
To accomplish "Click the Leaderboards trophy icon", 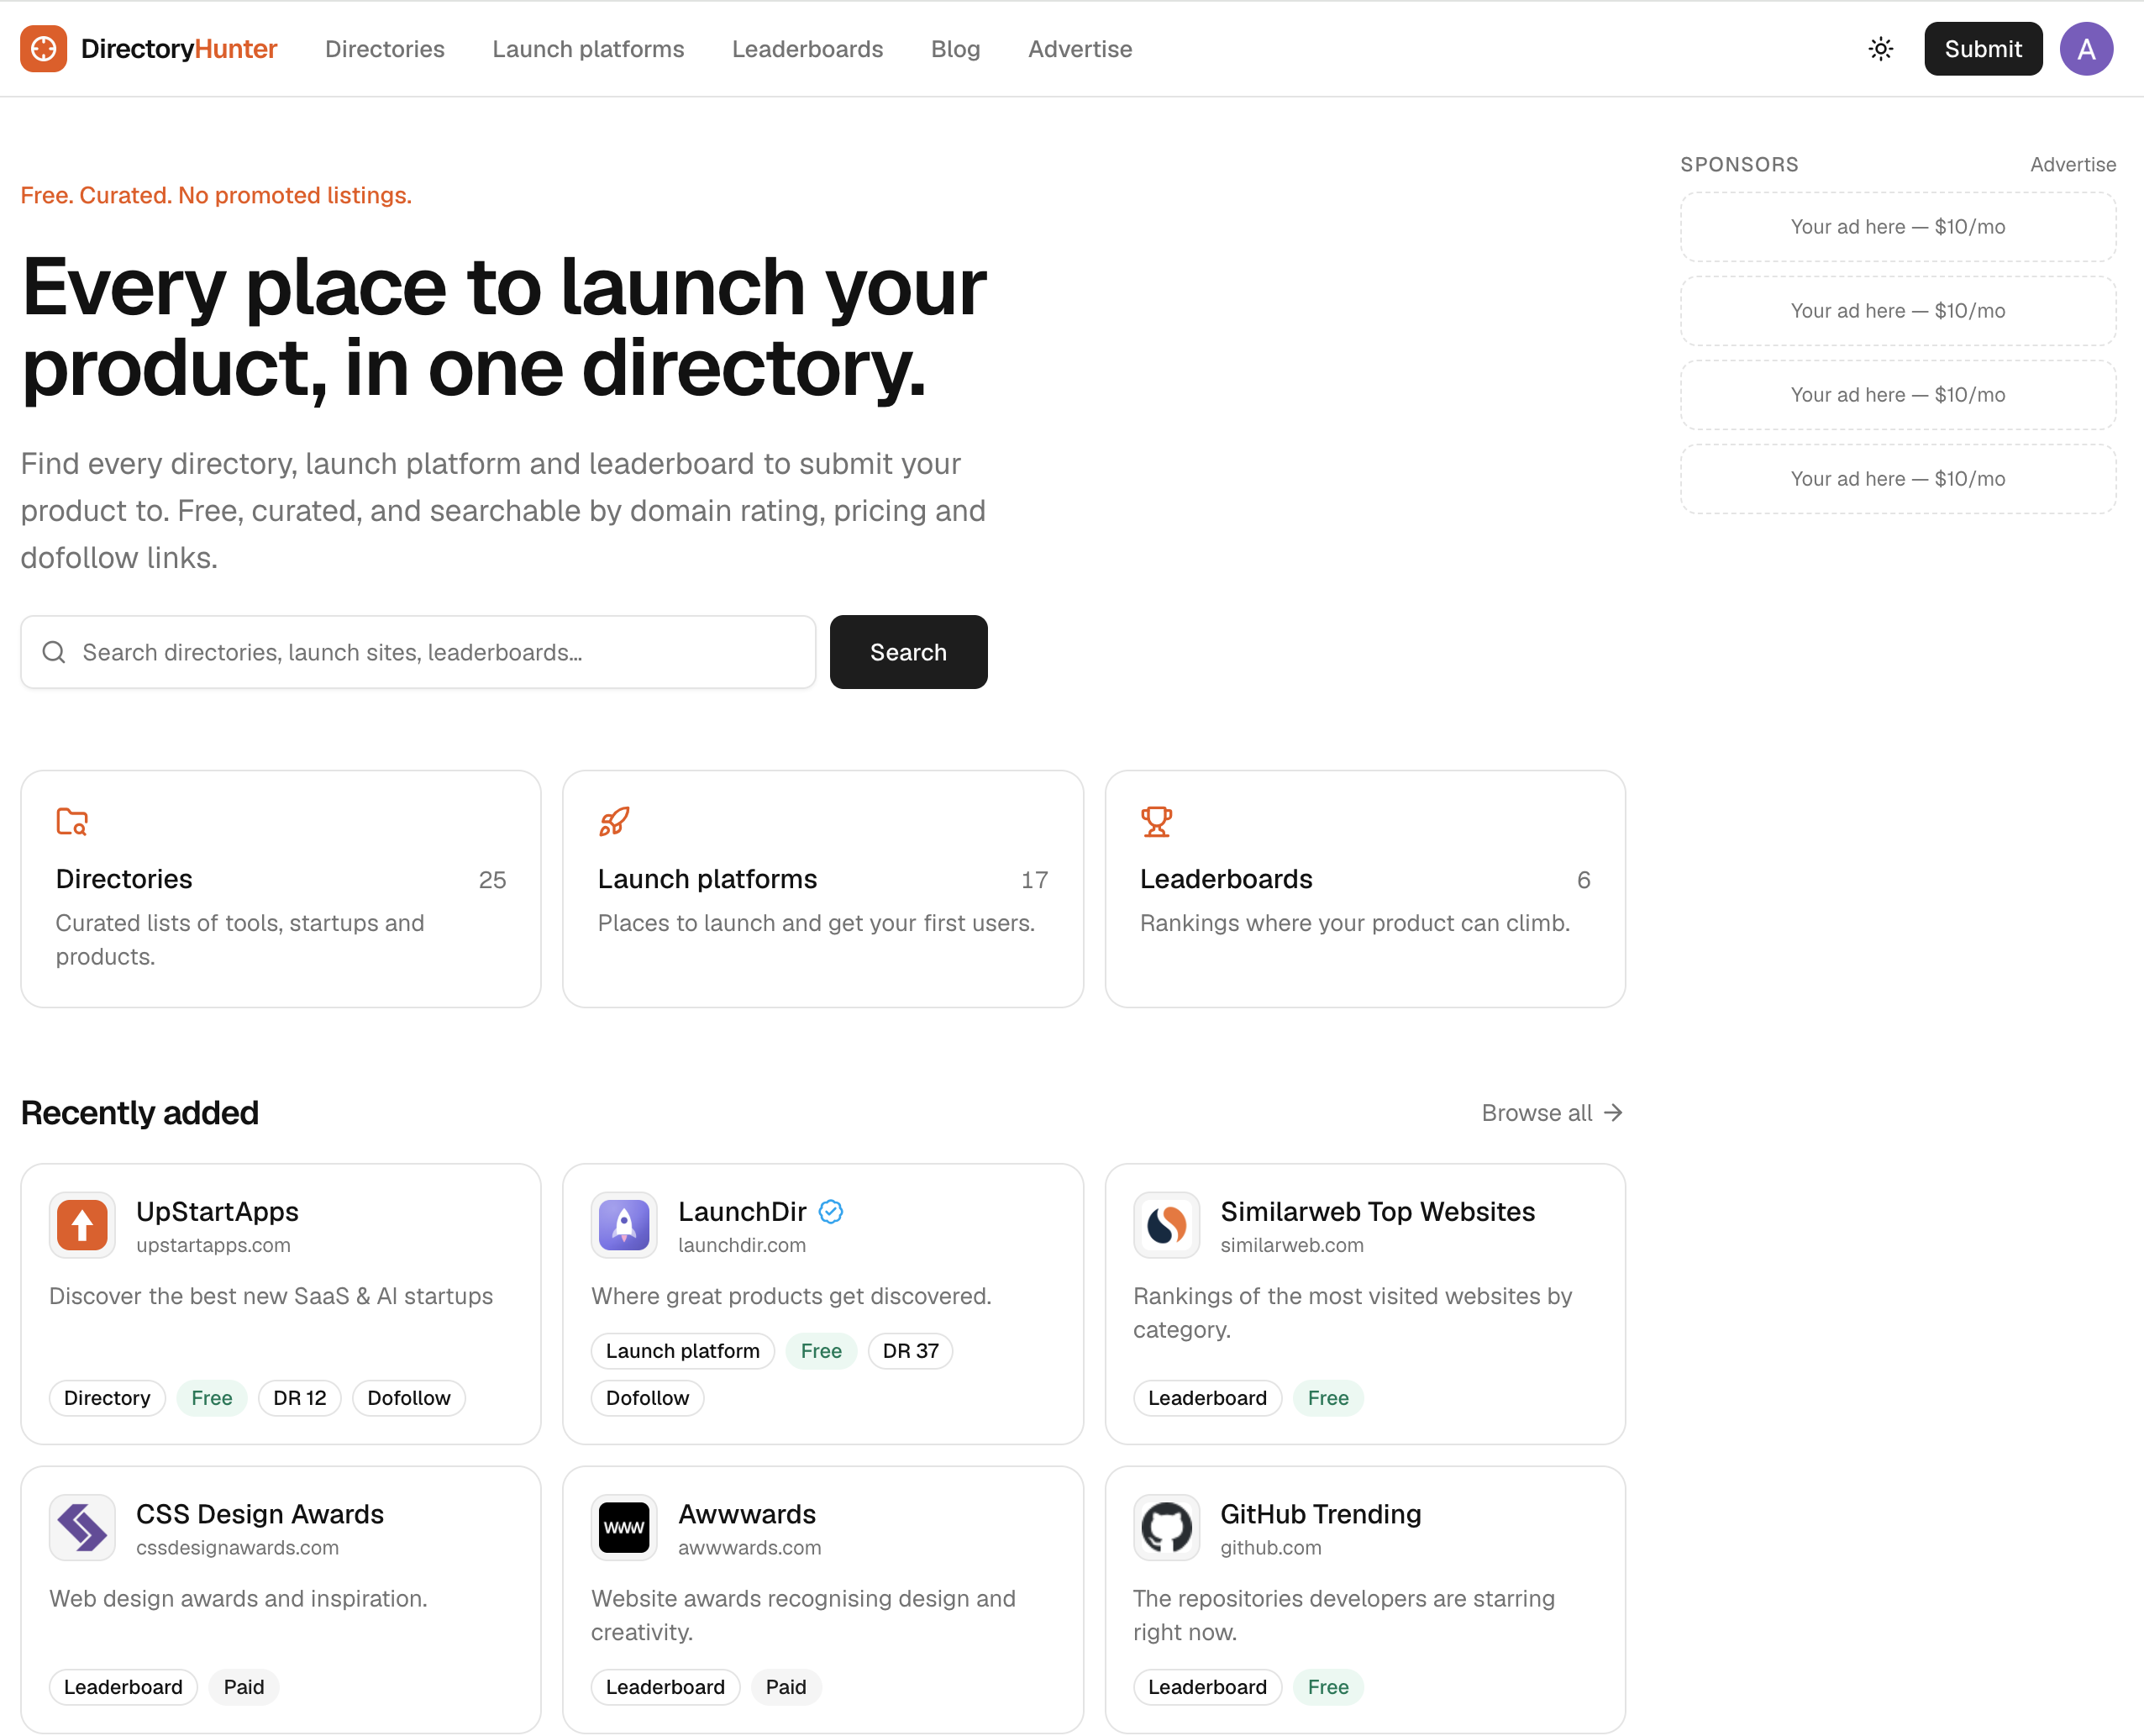I will (1156, 821).
